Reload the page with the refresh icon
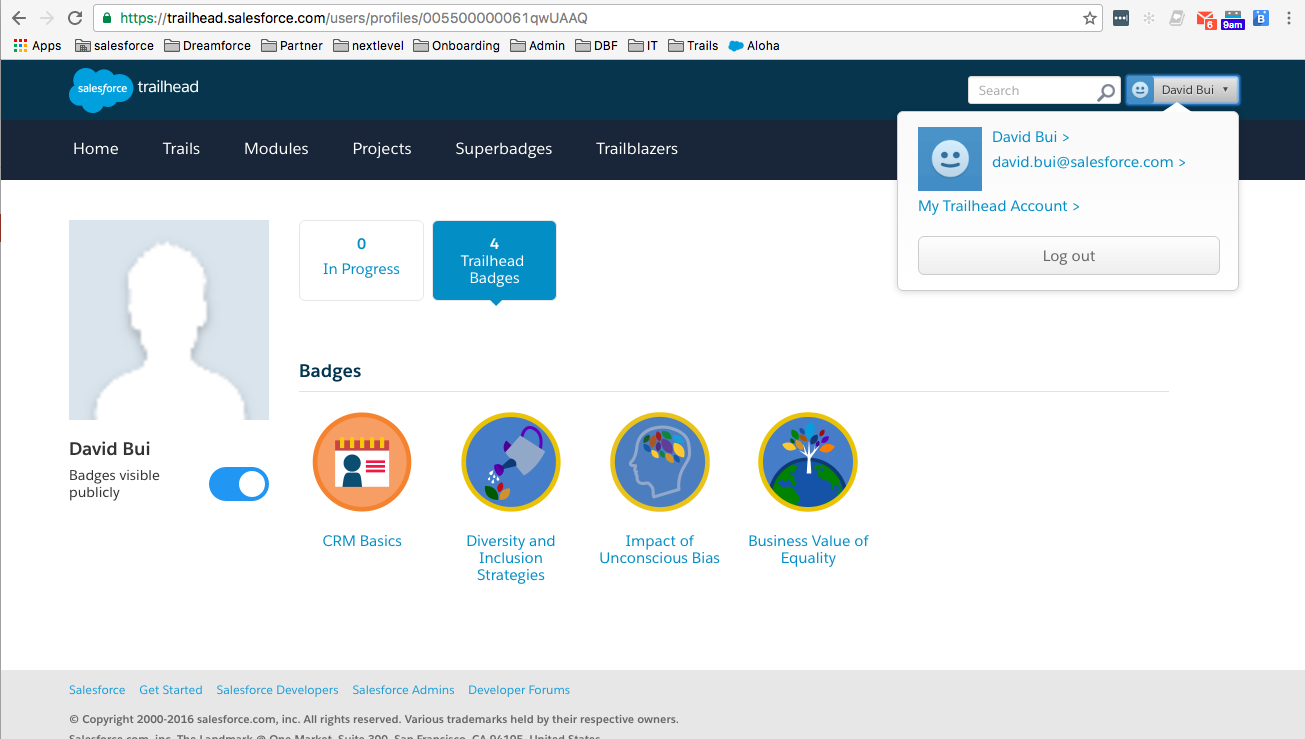Screen dimensions: 1305x739 pyautogui.click(x=75, y=18)
